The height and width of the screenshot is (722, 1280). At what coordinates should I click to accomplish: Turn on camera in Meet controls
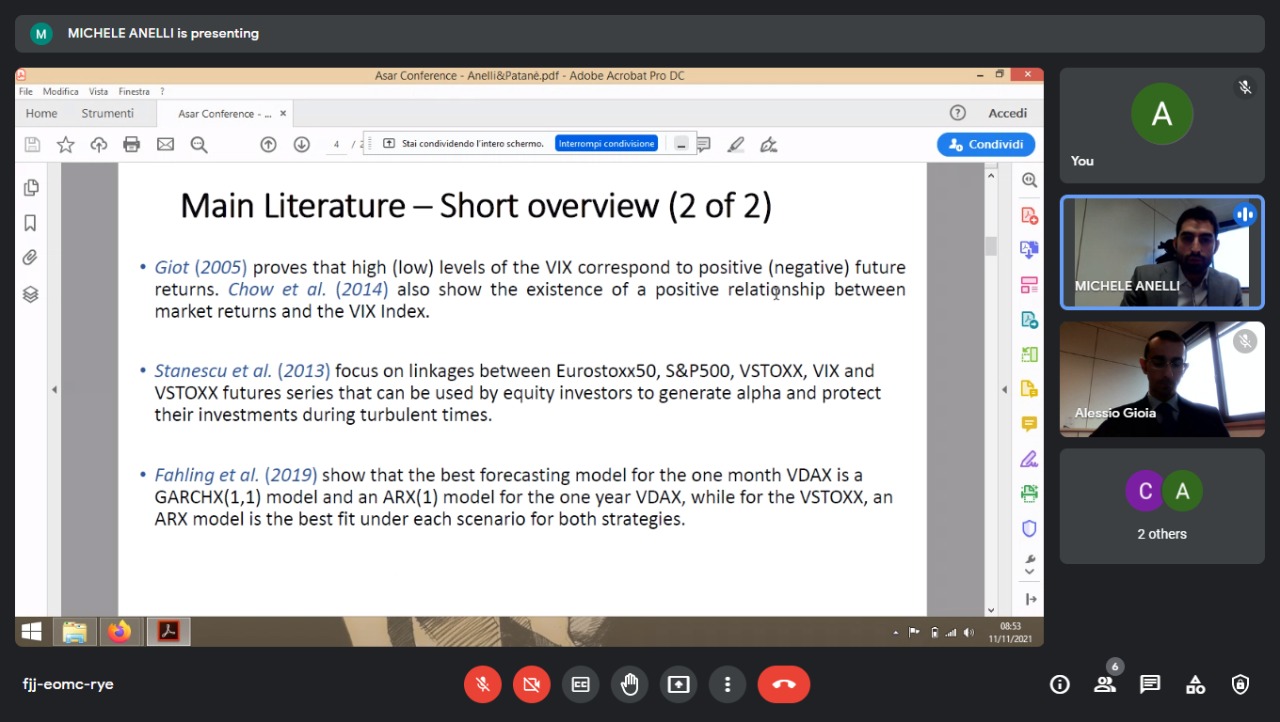(532, 684)
